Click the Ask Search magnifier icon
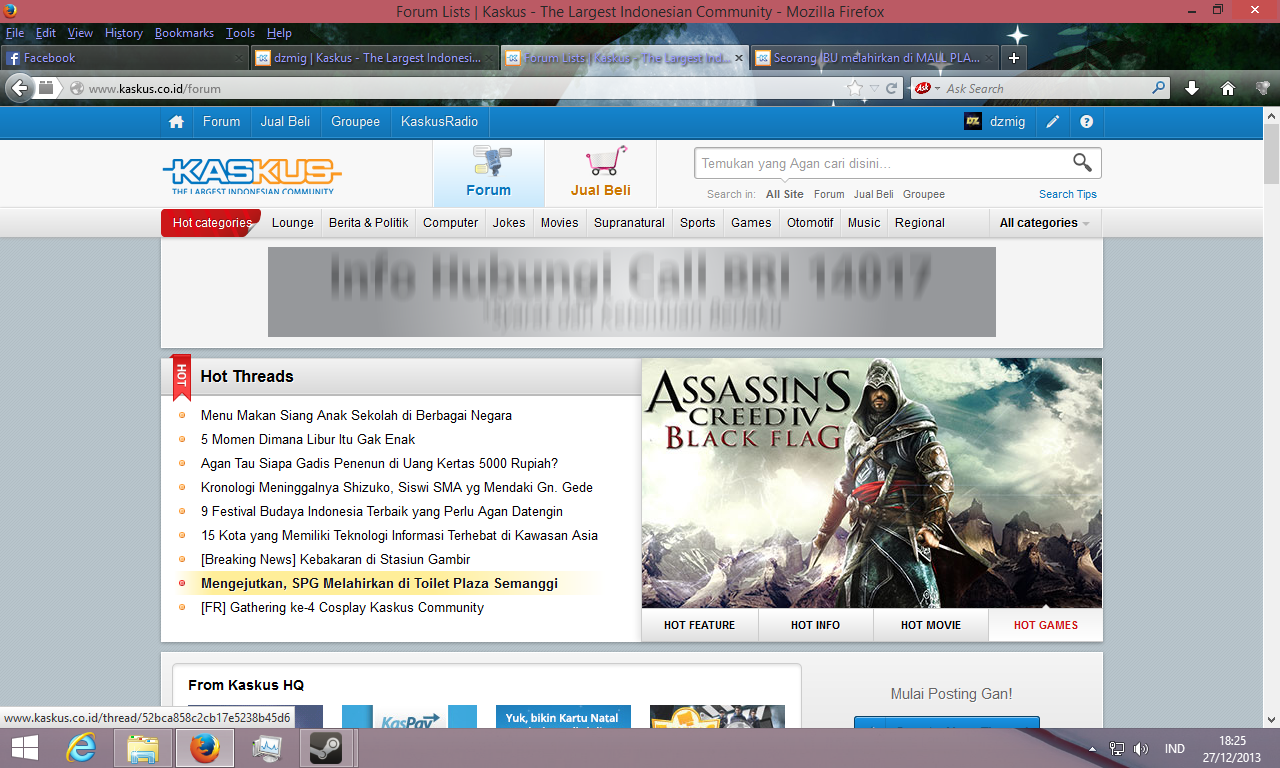Viewport: 1280px width, 768px height. tap(1159, 88)
